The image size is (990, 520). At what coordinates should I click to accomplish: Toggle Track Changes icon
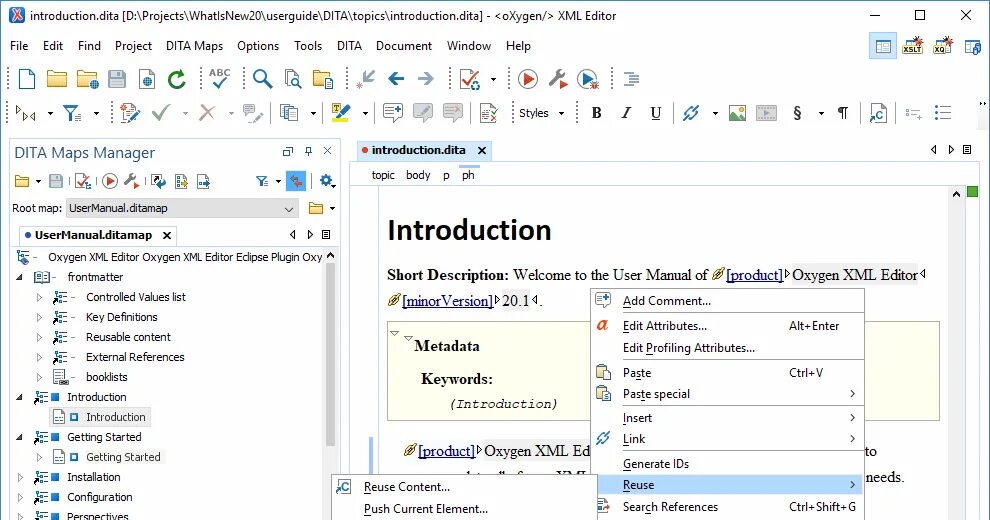[x=129, y=113]
